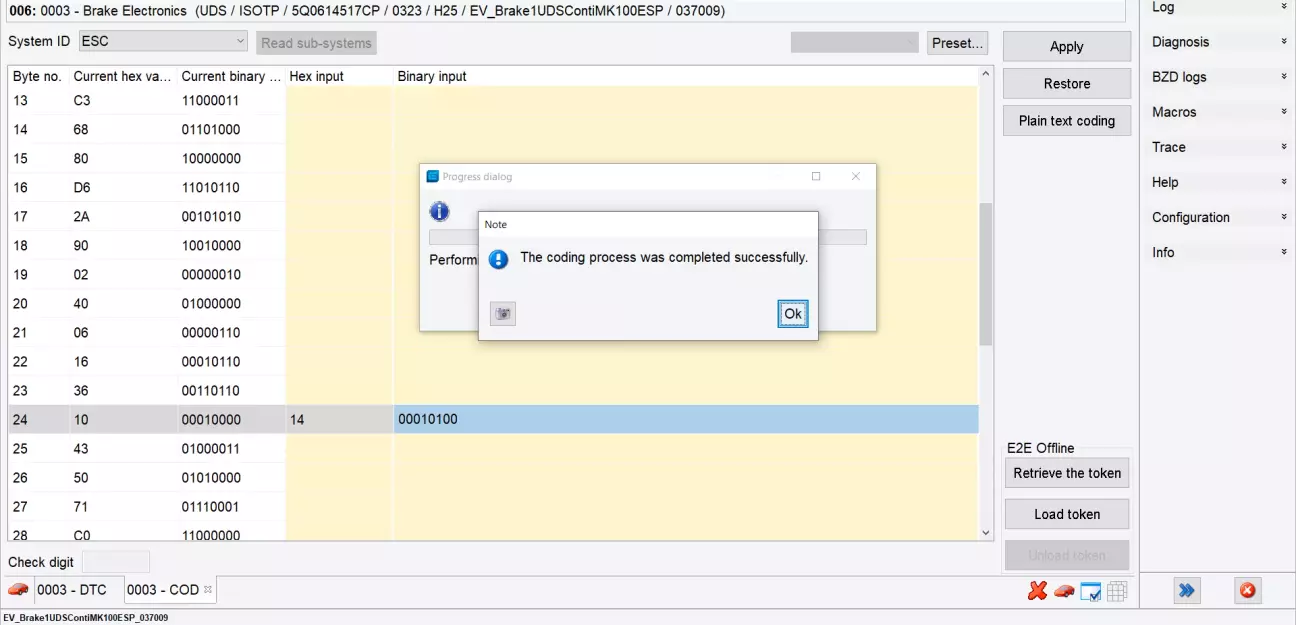The width and height of the screenshot is (1296, 625).
Task: Click the Plain text coding button
Action: 1066,121
